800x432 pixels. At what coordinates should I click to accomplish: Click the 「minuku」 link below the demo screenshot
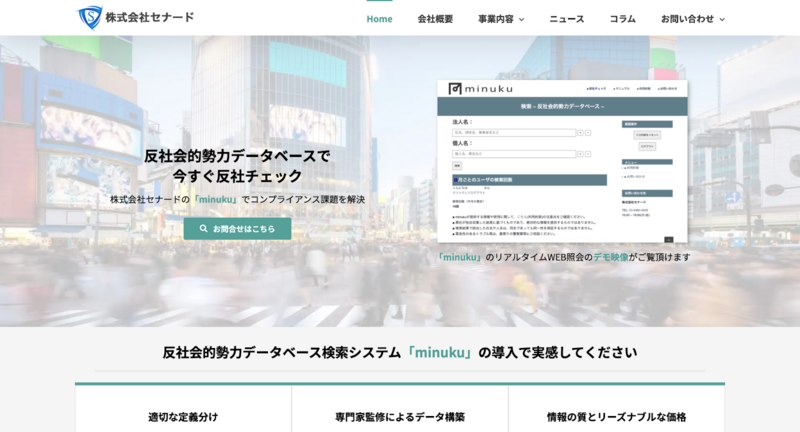click(459, 257)
